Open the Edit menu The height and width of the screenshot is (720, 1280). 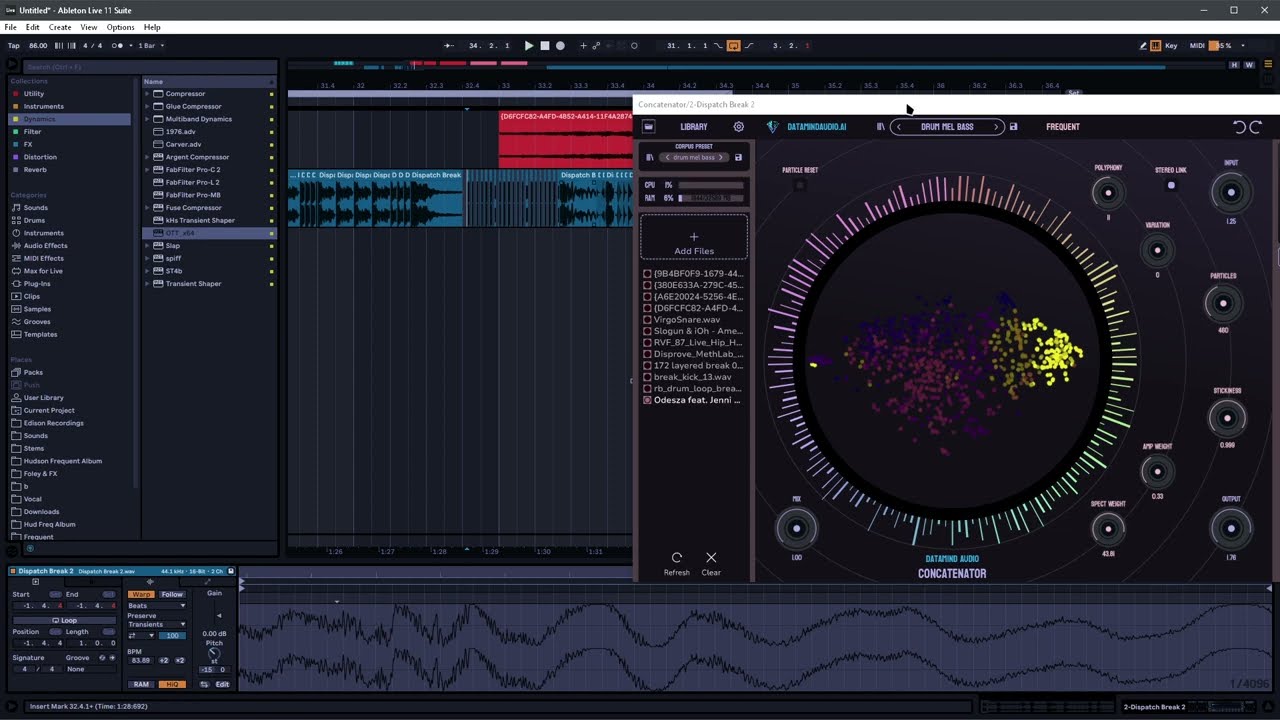pyautogui.click(x=33, y=27)
